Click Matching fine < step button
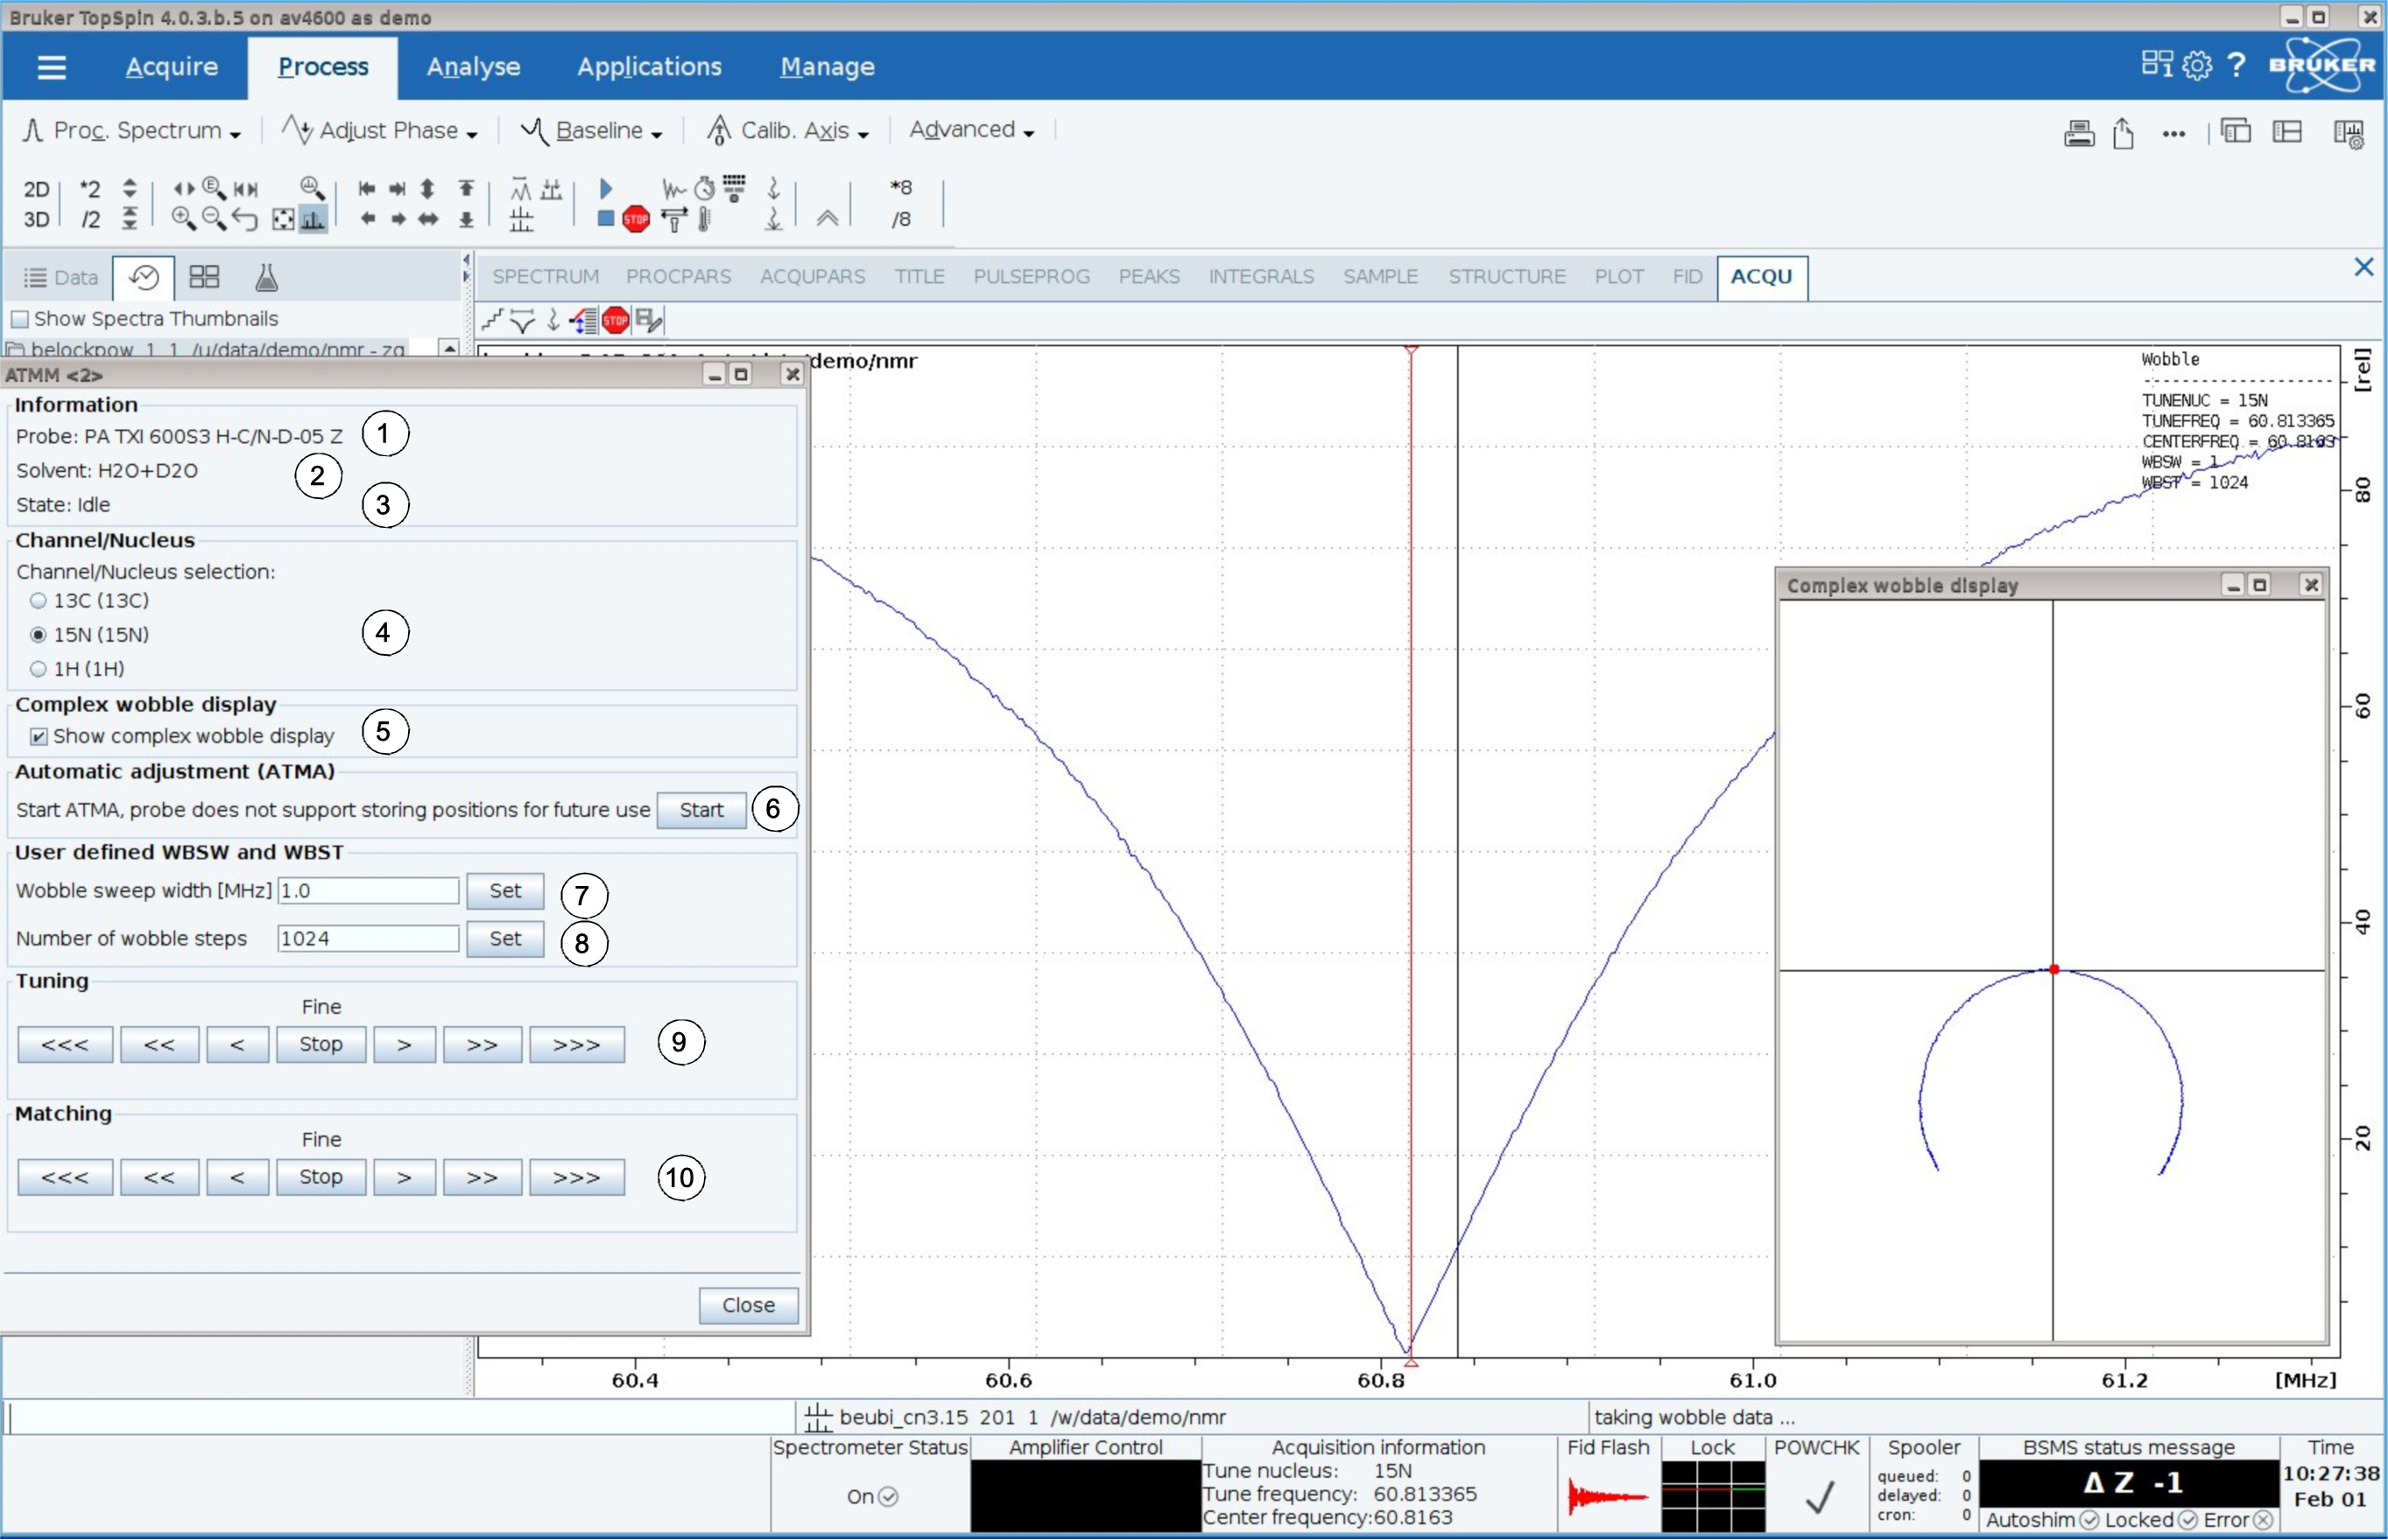Viewport: 2388px width, 1540px height. [237, 1177]
